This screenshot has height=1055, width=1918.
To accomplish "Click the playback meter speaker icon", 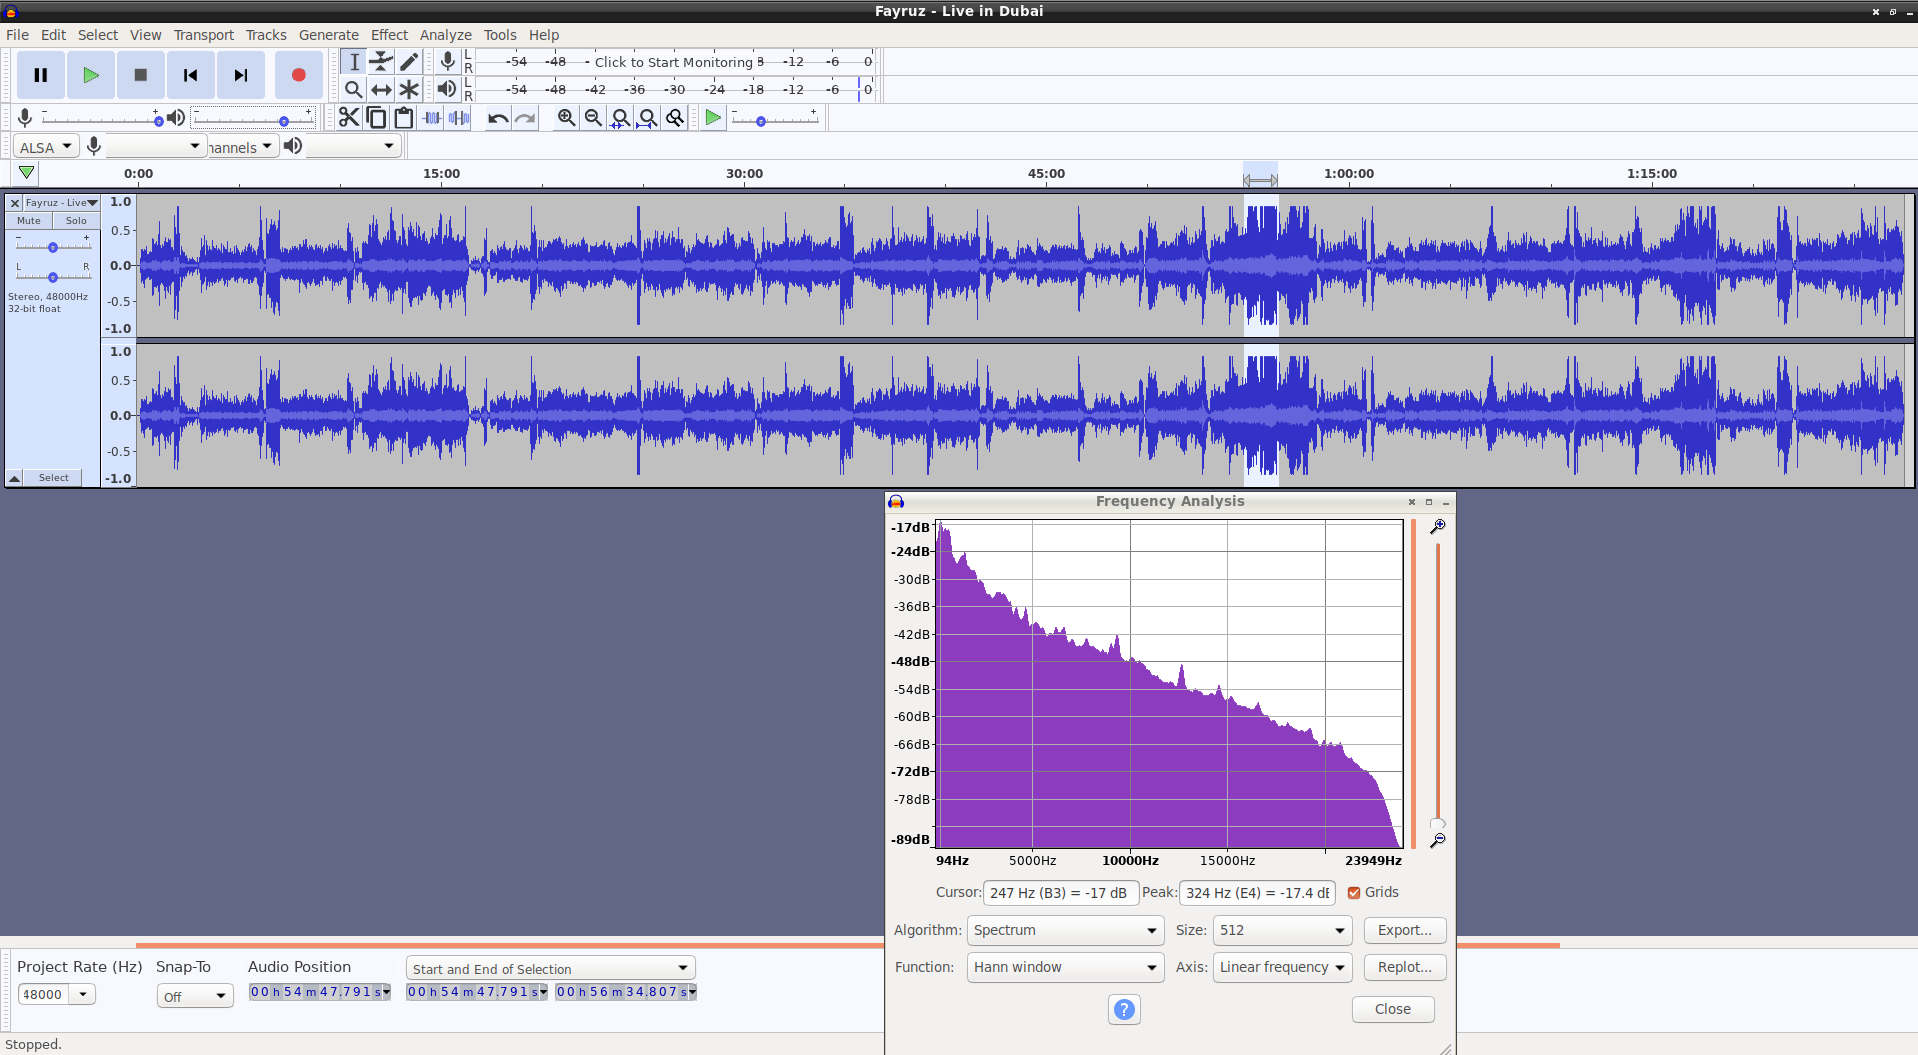I will pos(447,89).
